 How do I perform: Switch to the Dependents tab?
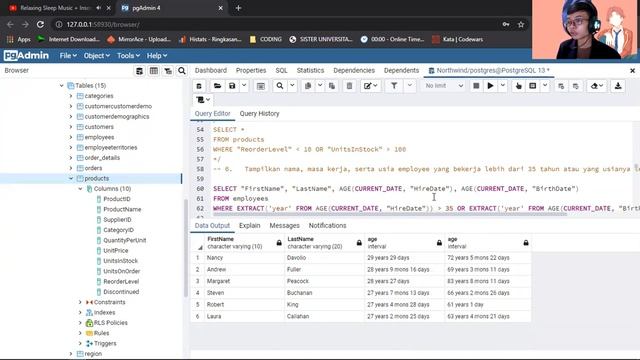pos(401,71)
